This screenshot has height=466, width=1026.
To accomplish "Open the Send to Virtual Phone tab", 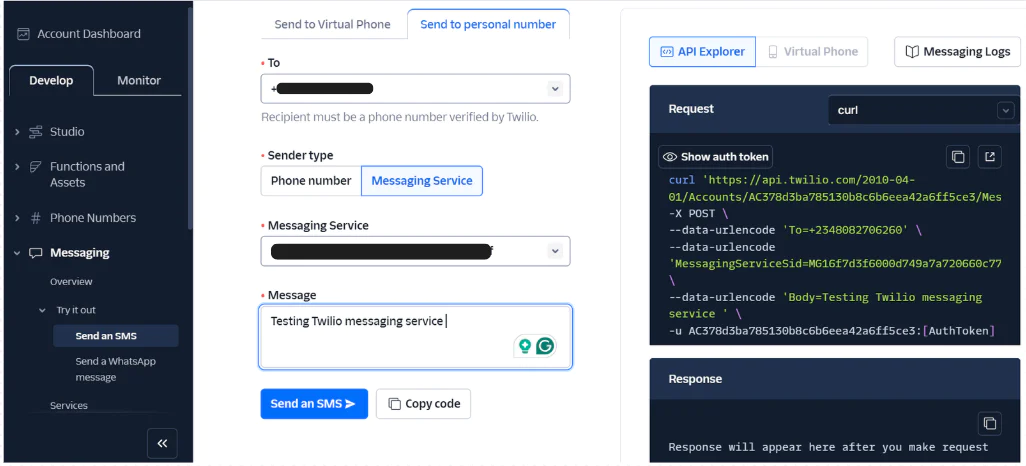I will 332,24.
